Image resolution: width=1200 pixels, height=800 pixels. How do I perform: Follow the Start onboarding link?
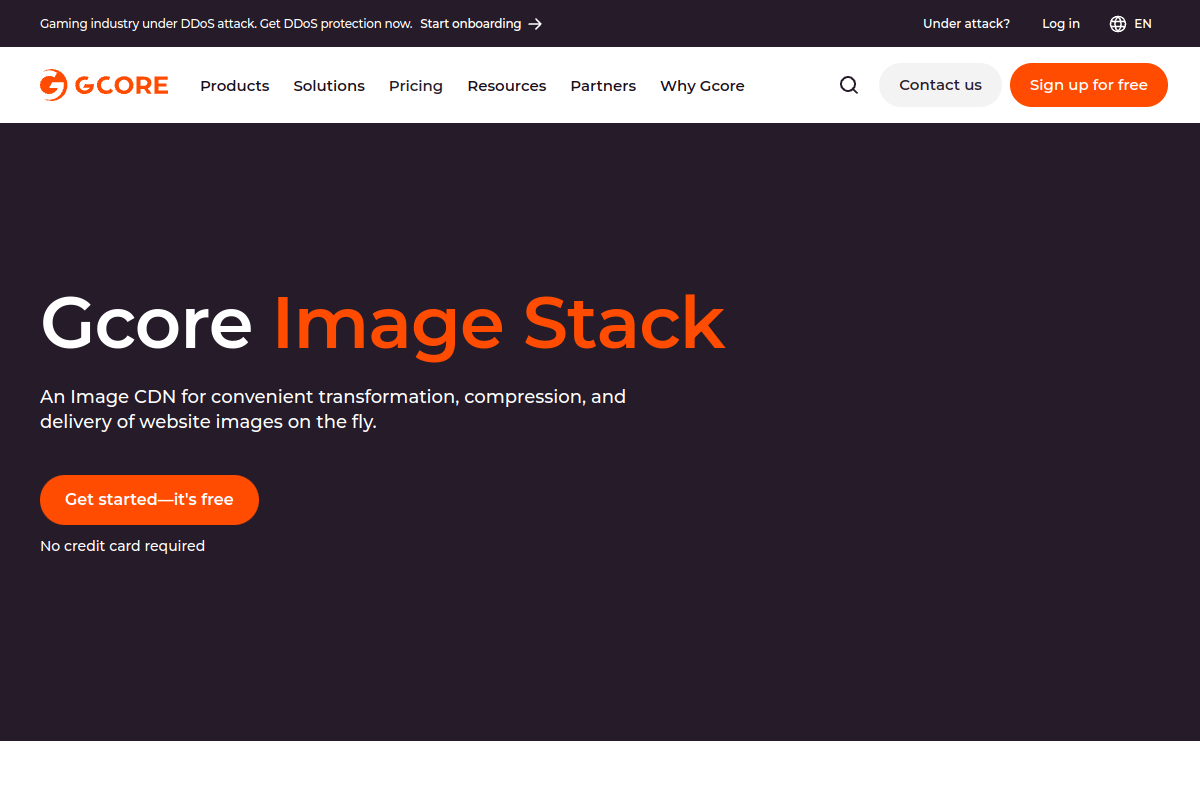(481, 24)
